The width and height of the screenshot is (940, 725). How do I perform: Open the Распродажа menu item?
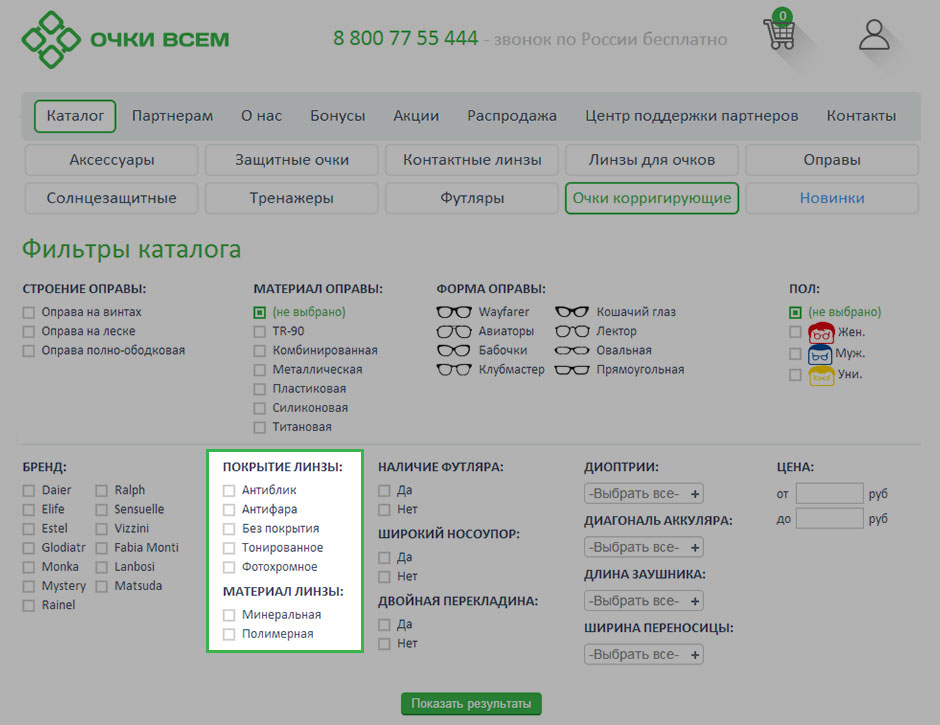click(511, 116)
